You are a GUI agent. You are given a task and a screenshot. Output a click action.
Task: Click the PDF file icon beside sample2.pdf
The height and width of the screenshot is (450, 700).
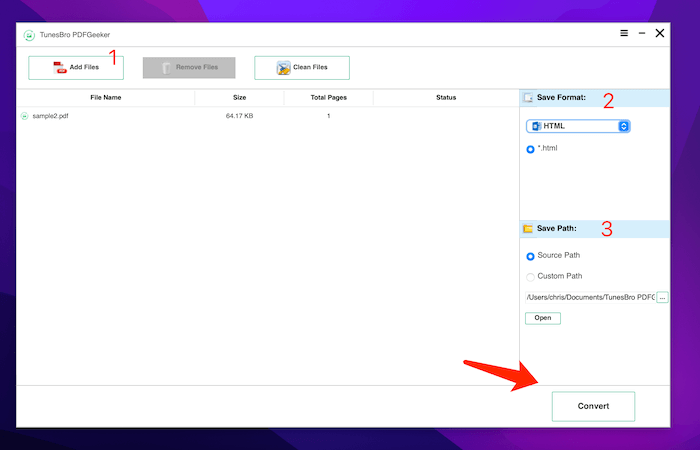pyautogui.click(x=25, y=116)
